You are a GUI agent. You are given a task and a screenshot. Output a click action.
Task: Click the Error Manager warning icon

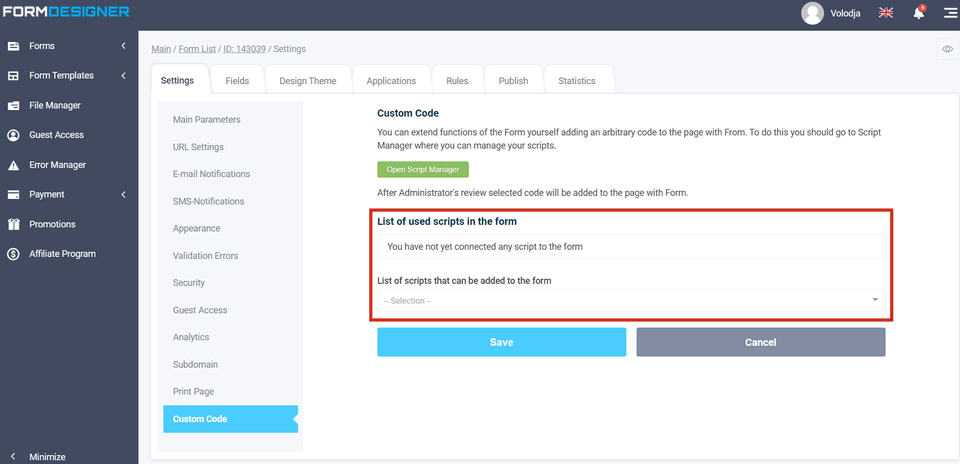pyautogui.click(x=14, y=165)
